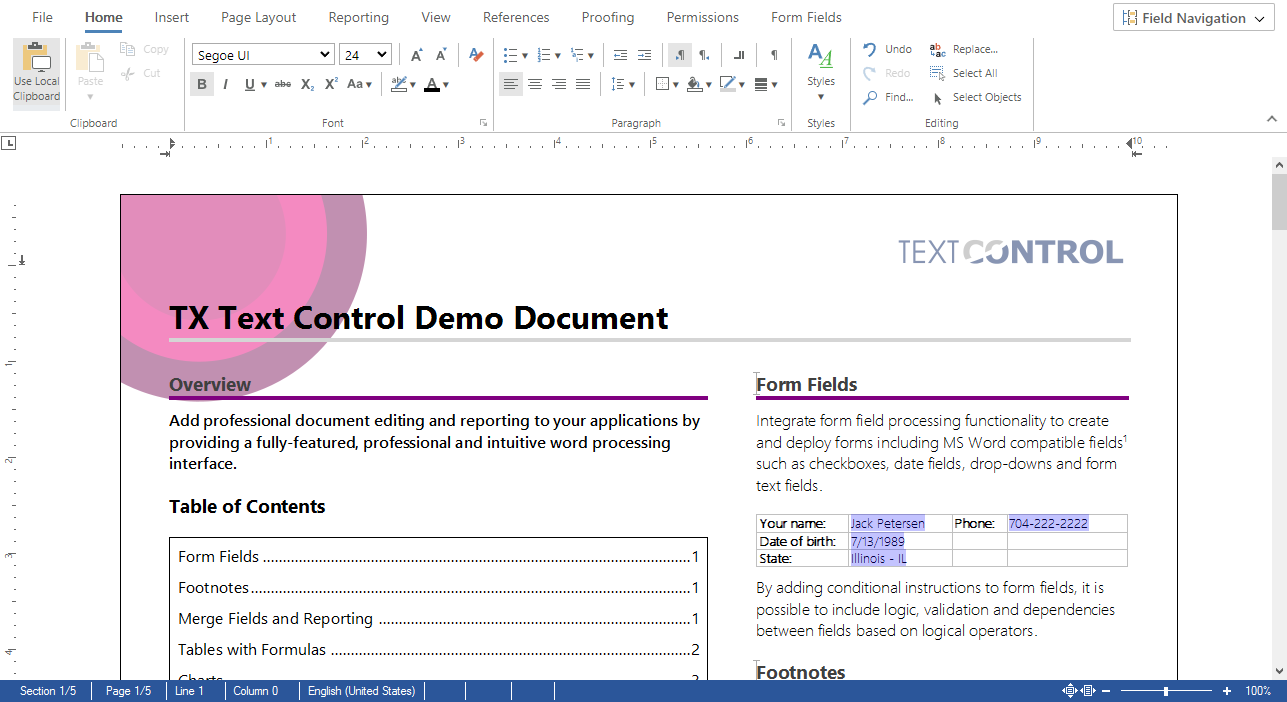Expand the numbered list dropdown
1287x702 pixels.
[557, 55]
